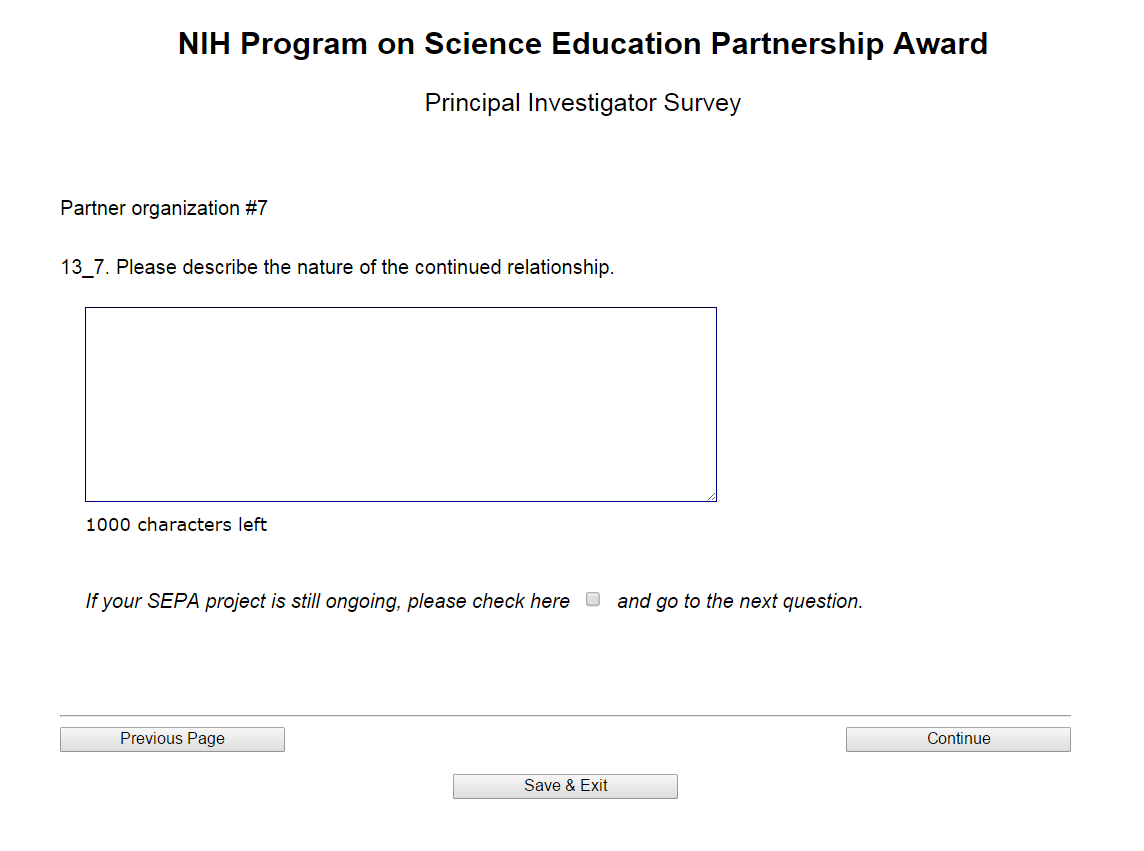The image size is (1144, 851).
Task: Toggle the ongoing project checkbox
Action: tap(593, 600)
